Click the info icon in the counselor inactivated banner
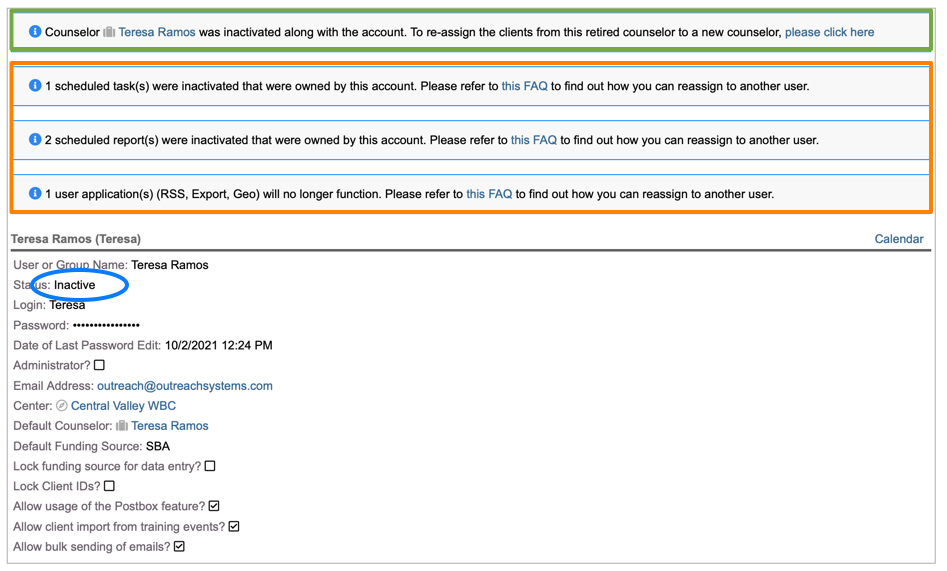 35,32
